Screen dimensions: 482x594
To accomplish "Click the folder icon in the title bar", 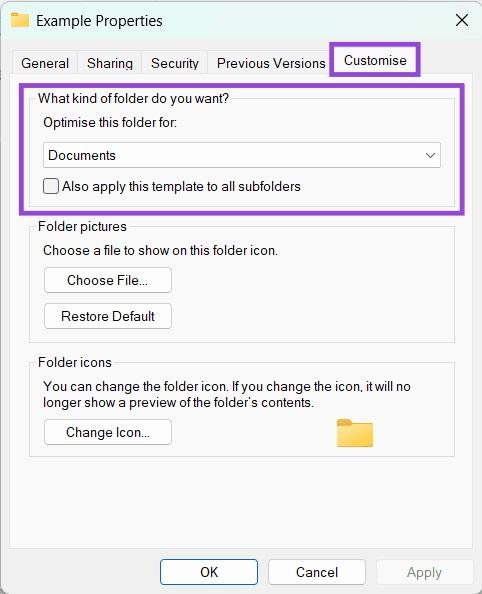I will [x=20, y=20].
